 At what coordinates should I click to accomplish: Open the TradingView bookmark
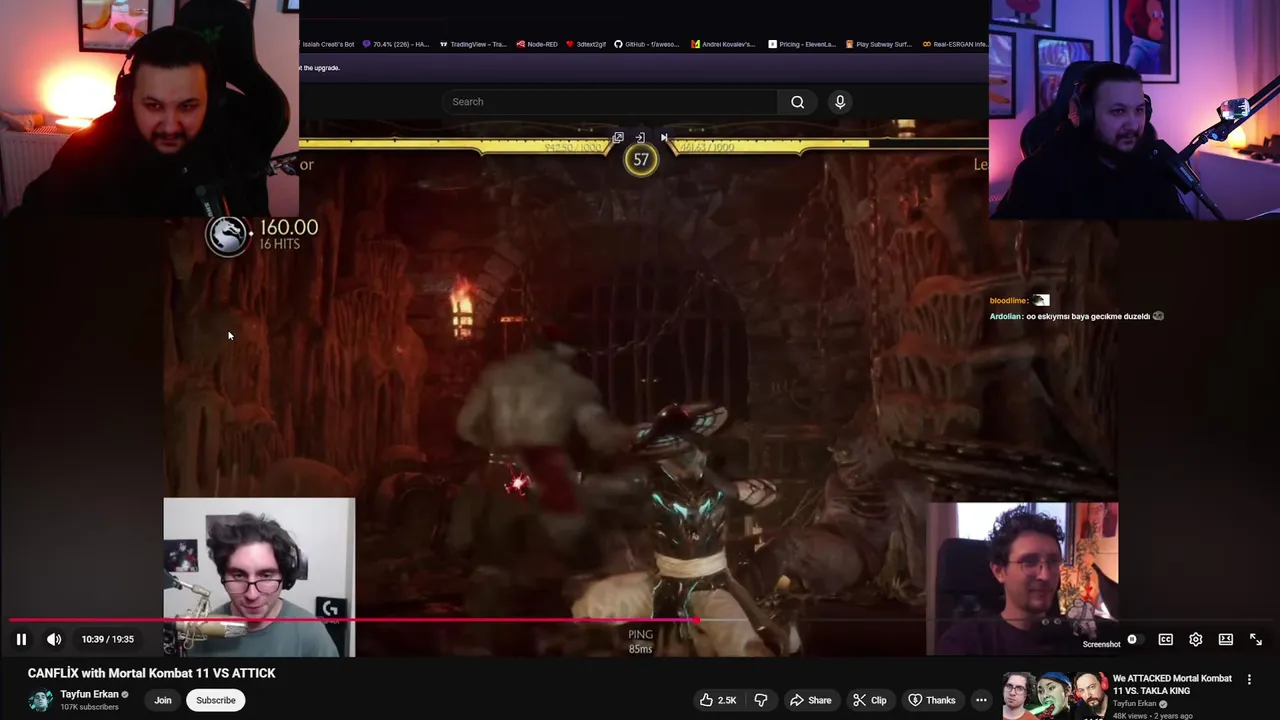pyautogui.click(x=473, y=44)
